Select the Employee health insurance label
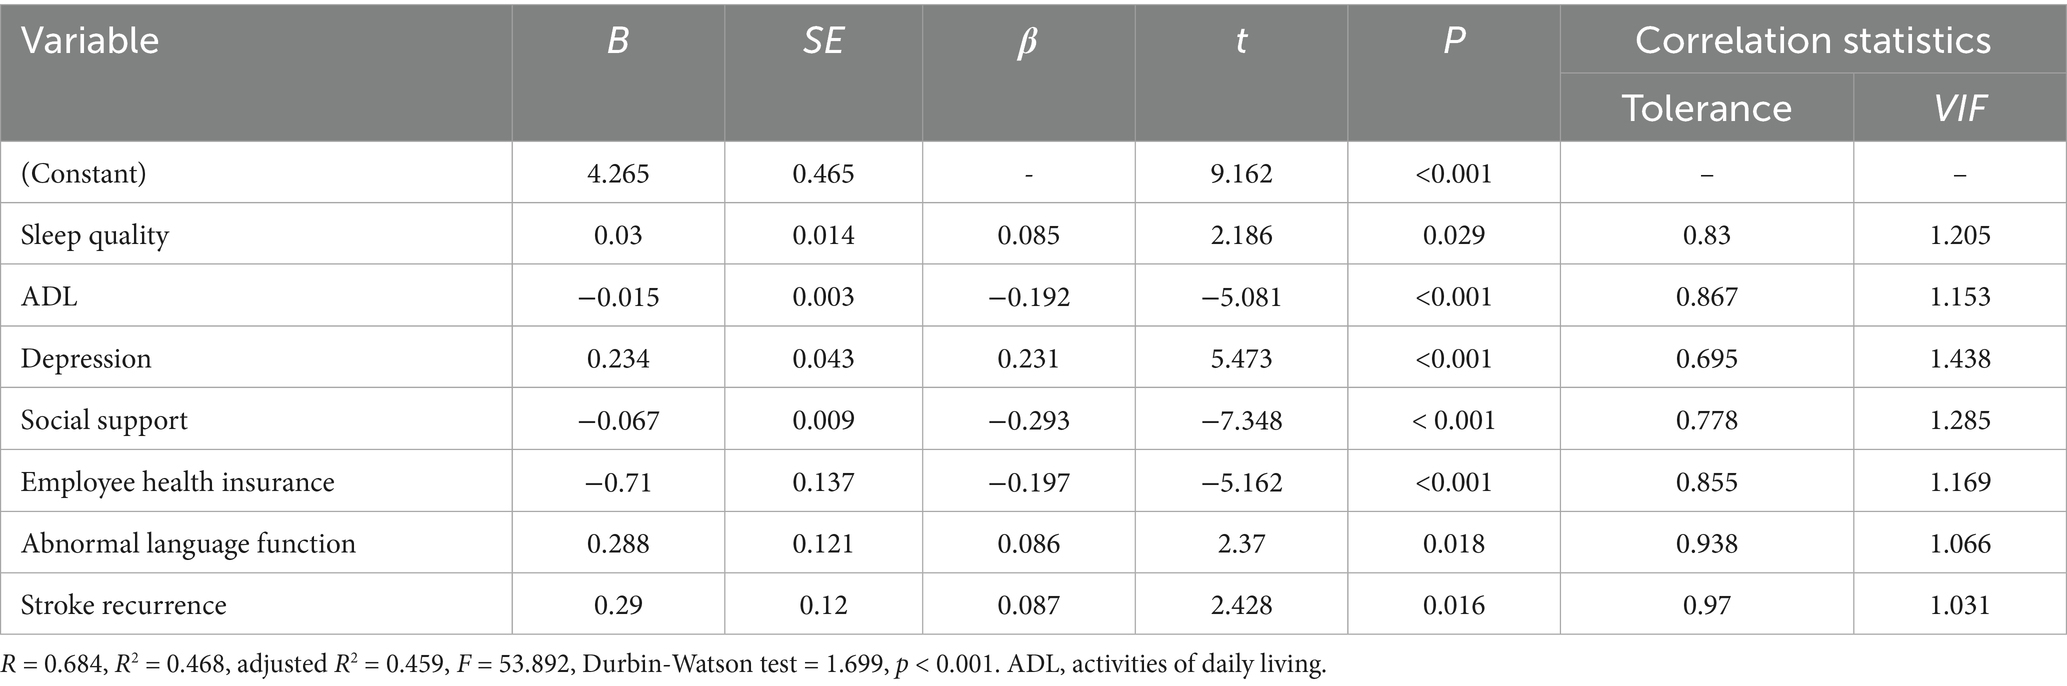The height and width of the screenshot is (686, 2067). (178, 482)
